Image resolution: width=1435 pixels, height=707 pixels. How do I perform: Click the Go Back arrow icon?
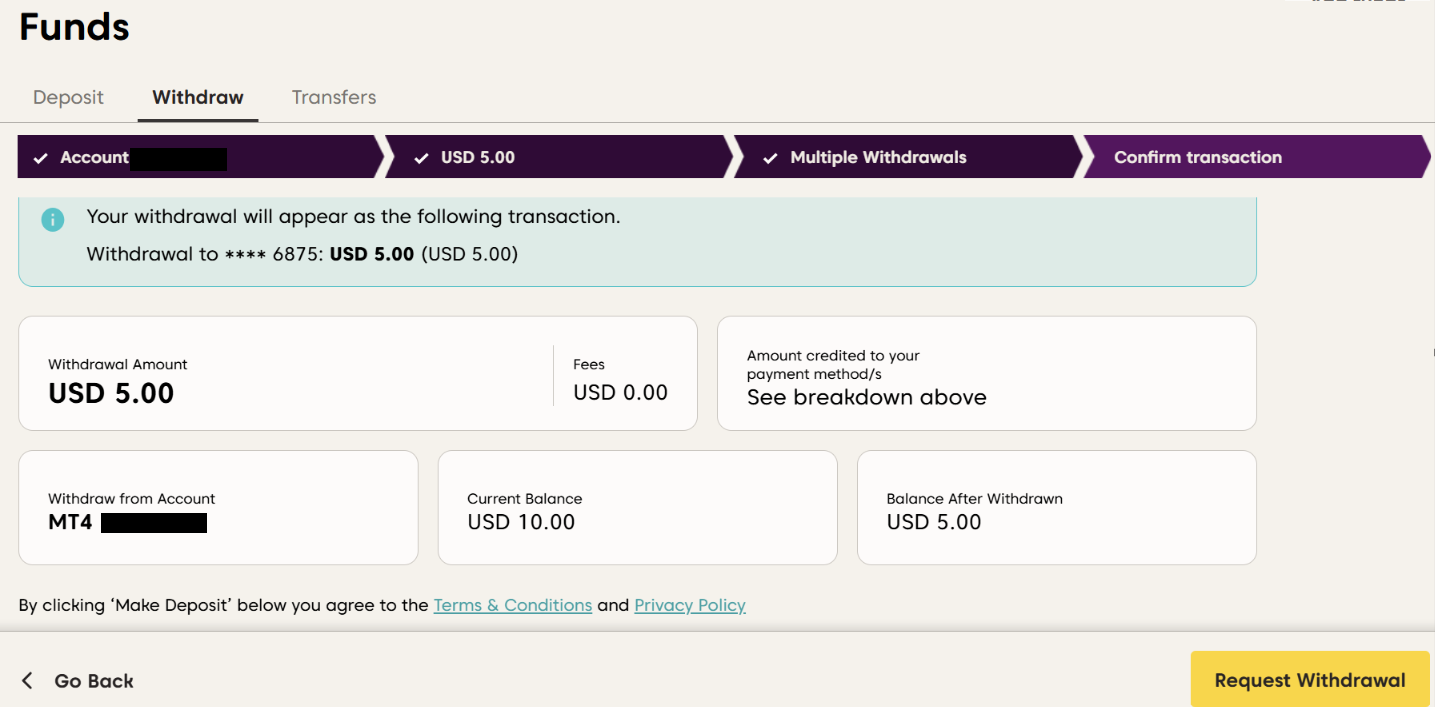coord(27,681)
